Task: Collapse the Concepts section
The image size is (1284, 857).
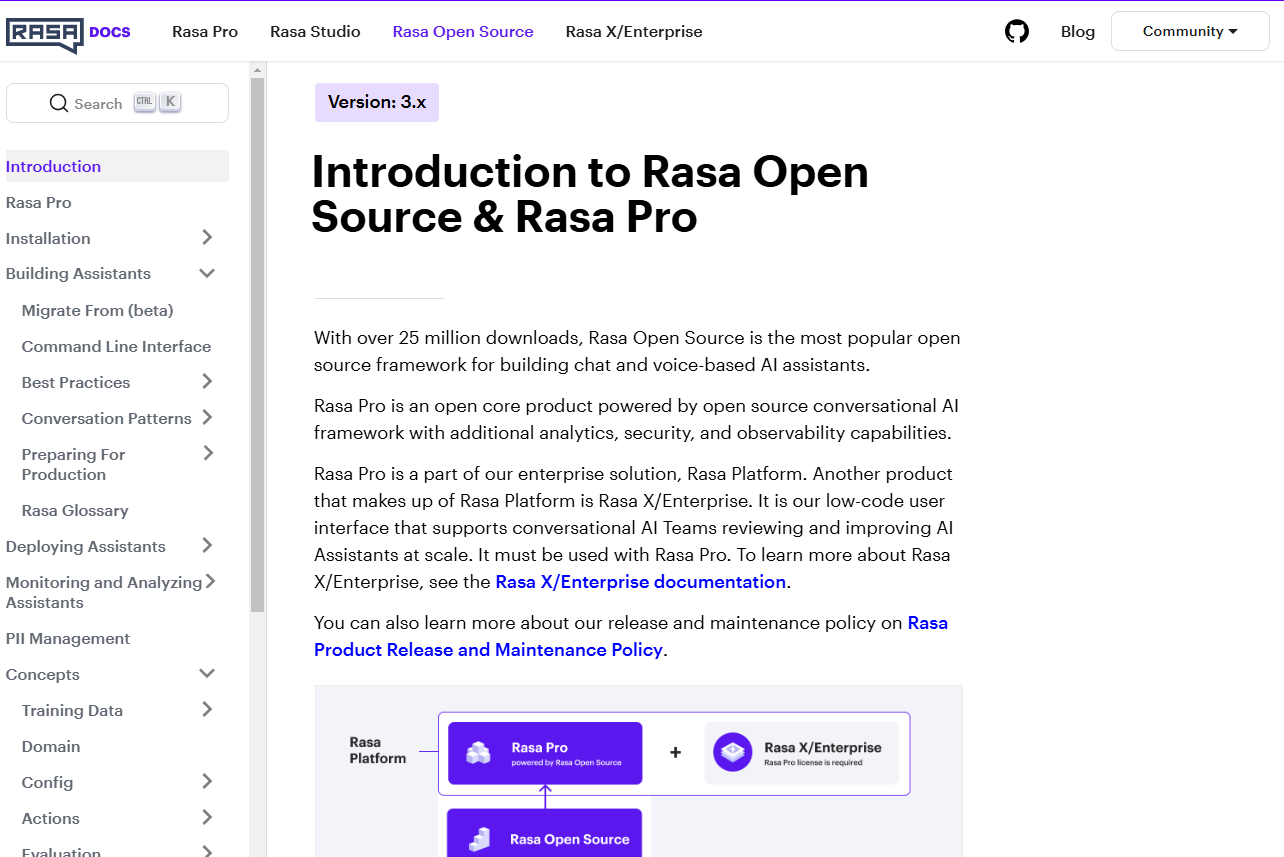Action: click(x=207, y=674)
